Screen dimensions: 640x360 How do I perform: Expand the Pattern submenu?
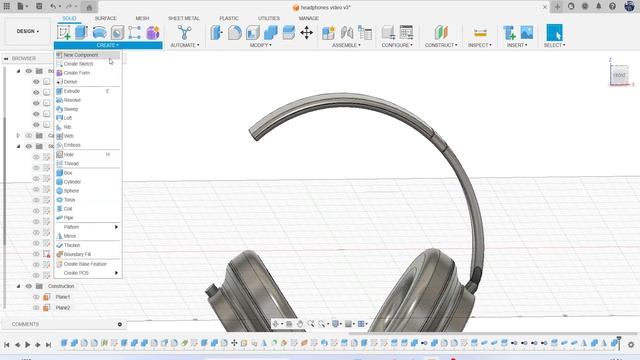pyautogui.click(x=88, y=227)
